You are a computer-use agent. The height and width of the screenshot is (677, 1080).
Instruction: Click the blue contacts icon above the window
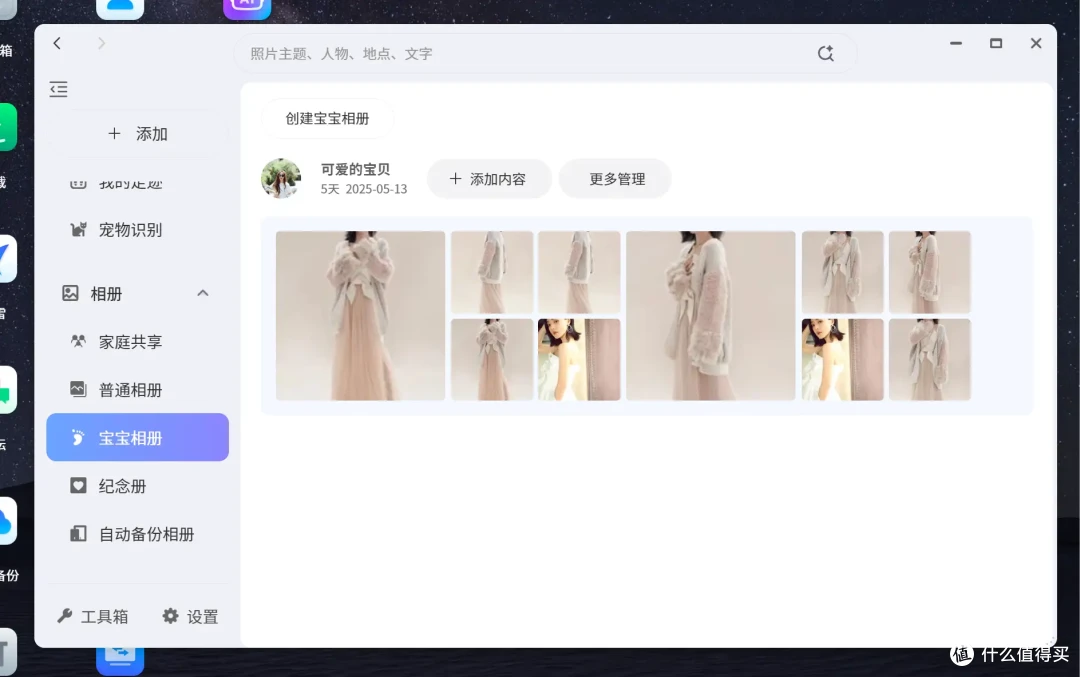click(120, 9)
